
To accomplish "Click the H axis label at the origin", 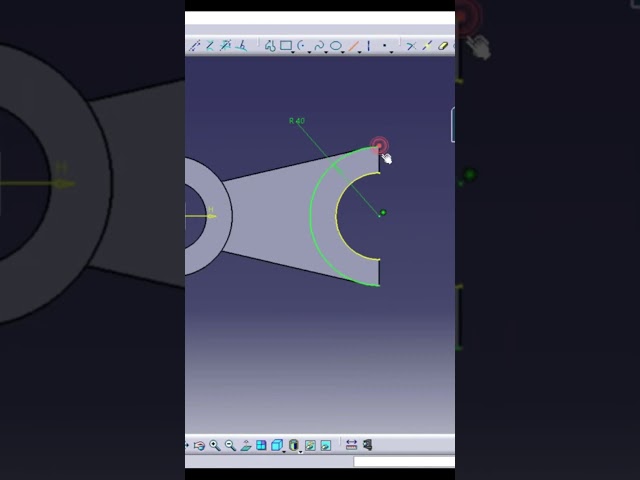I will 211,209.
